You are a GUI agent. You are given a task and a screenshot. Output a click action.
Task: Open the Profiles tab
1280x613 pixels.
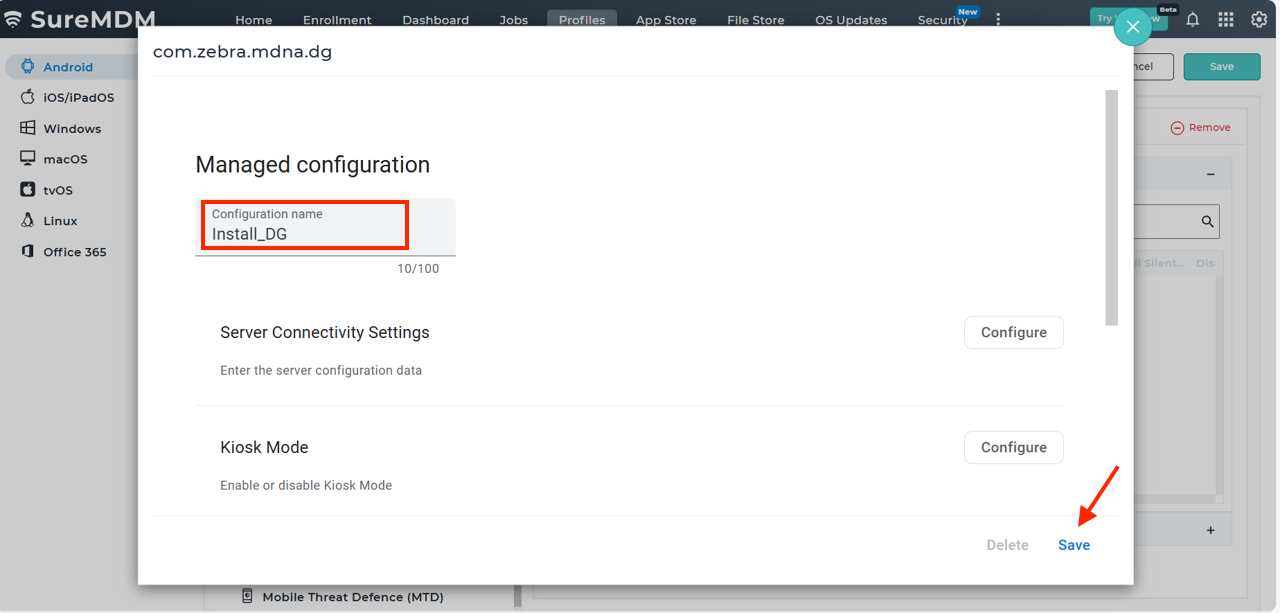(582, 20)
